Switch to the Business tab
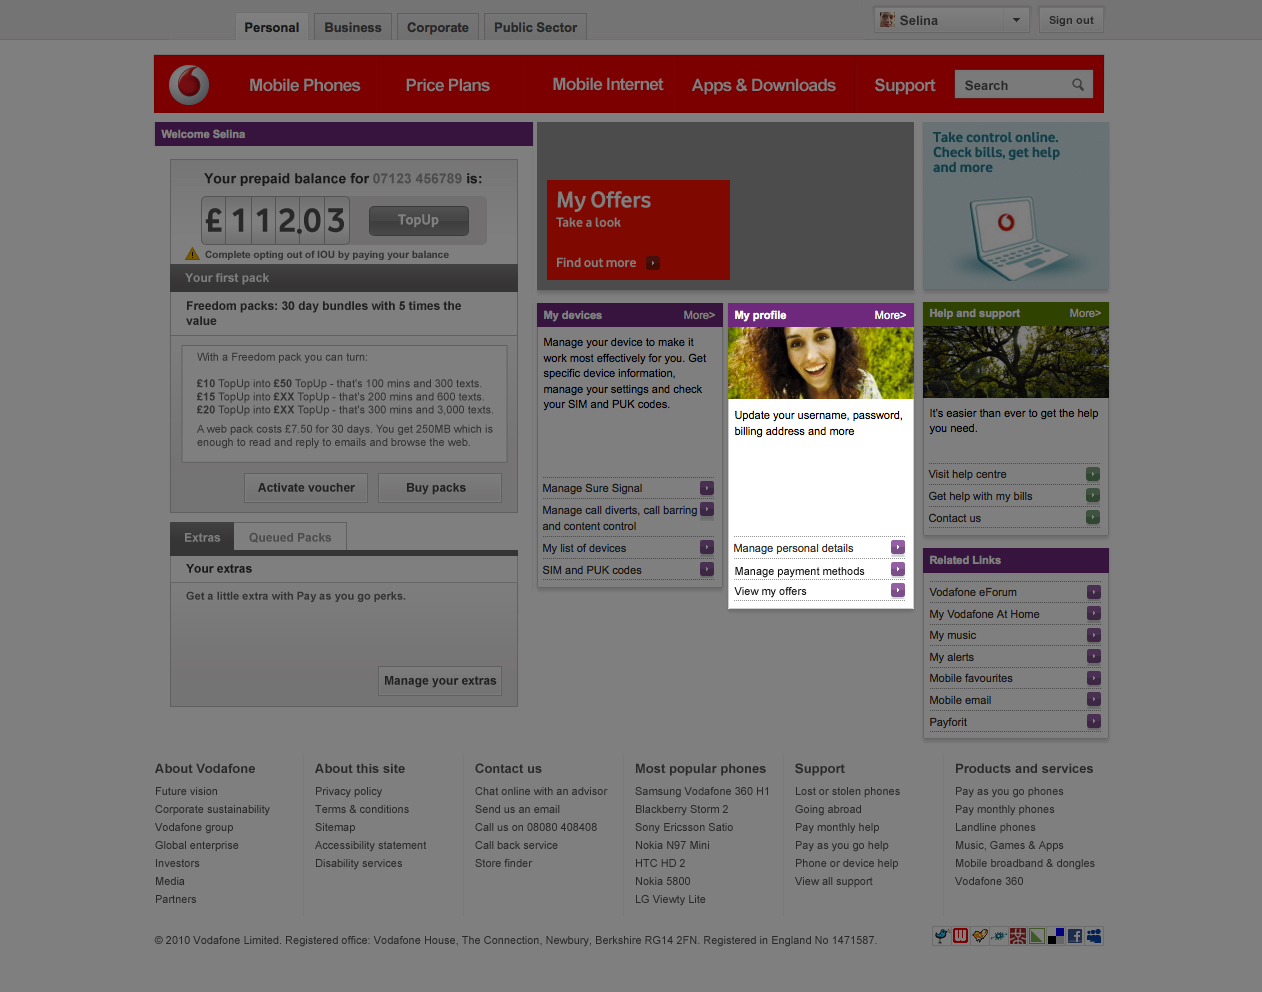Viewport: 1262px width, 992px height. pyautogui.click(x=352, y=27)
